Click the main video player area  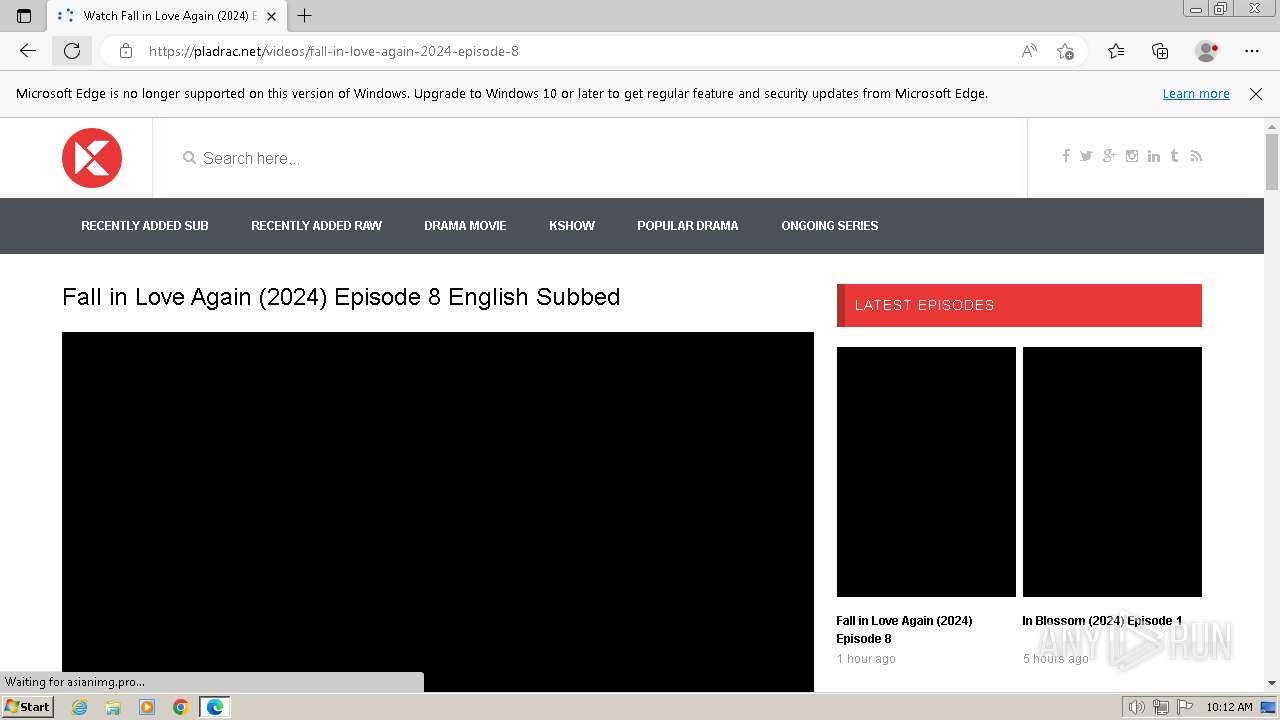pyautogui.click(x=438, y=511)
